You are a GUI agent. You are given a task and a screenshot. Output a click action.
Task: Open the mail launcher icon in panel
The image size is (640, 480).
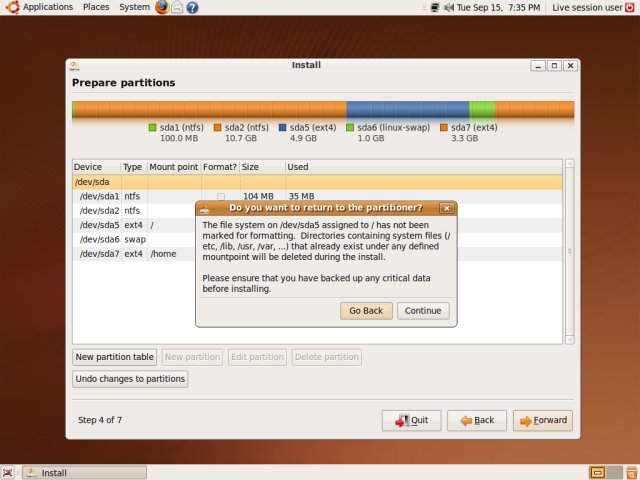tap(177, 7)
